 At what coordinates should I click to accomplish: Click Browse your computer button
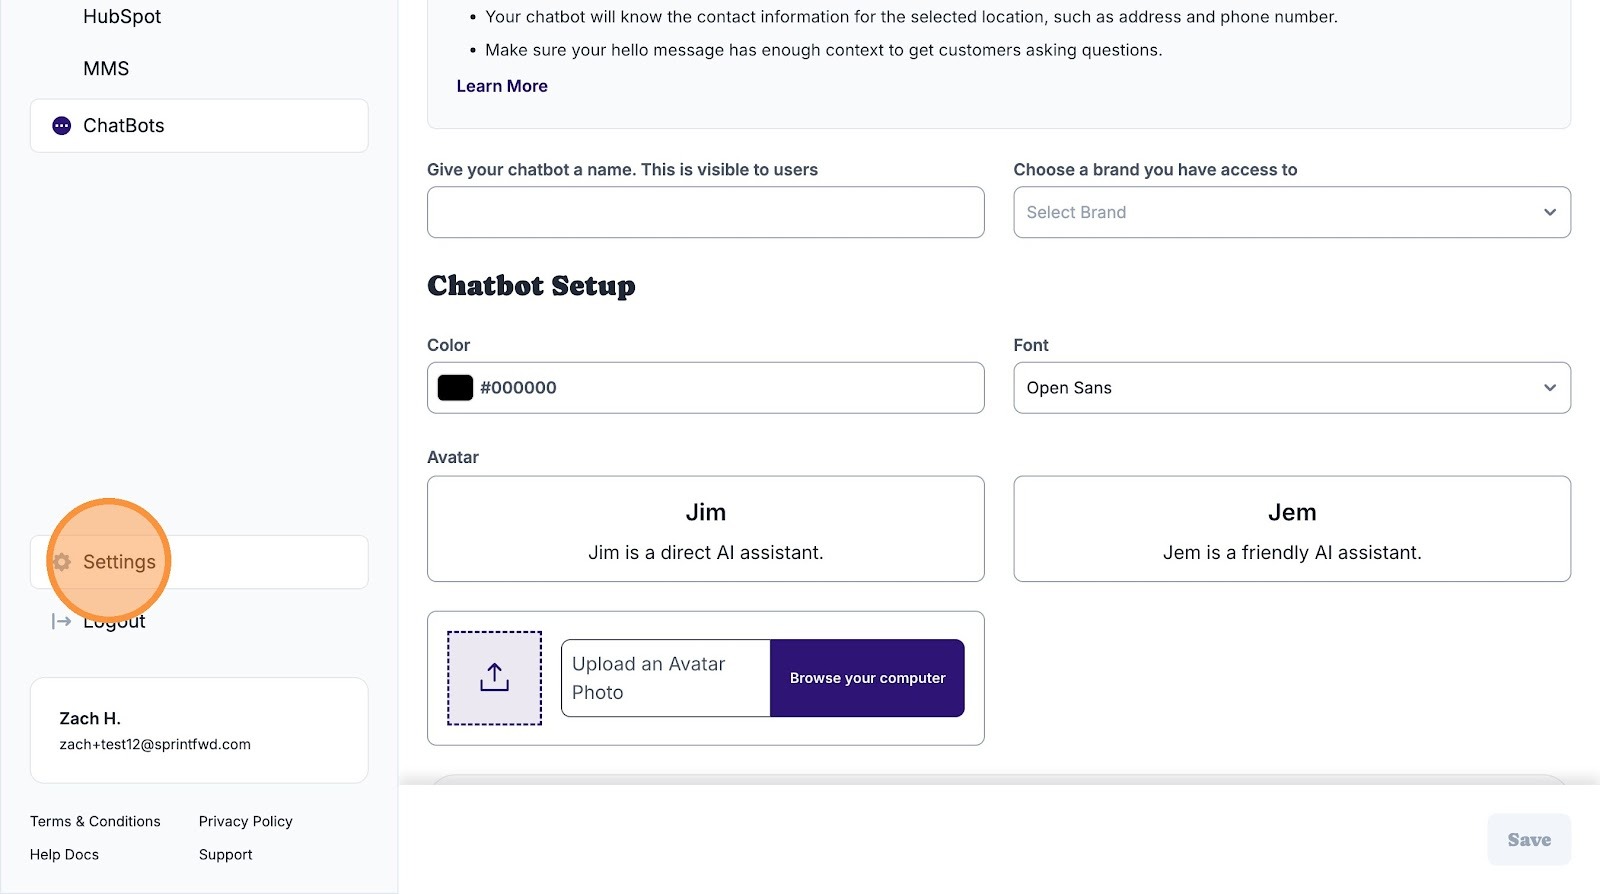tap(867, 678)
